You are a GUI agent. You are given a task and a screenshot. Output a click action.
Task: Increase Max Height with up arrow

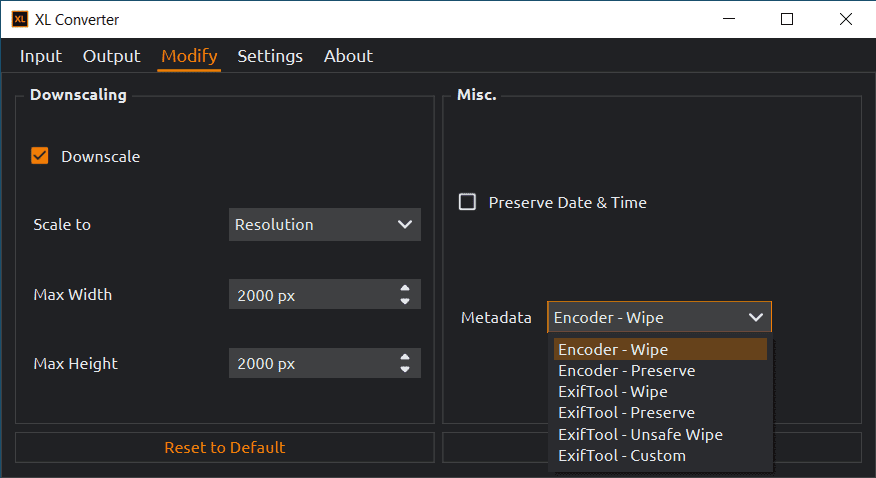coord(405,358)
